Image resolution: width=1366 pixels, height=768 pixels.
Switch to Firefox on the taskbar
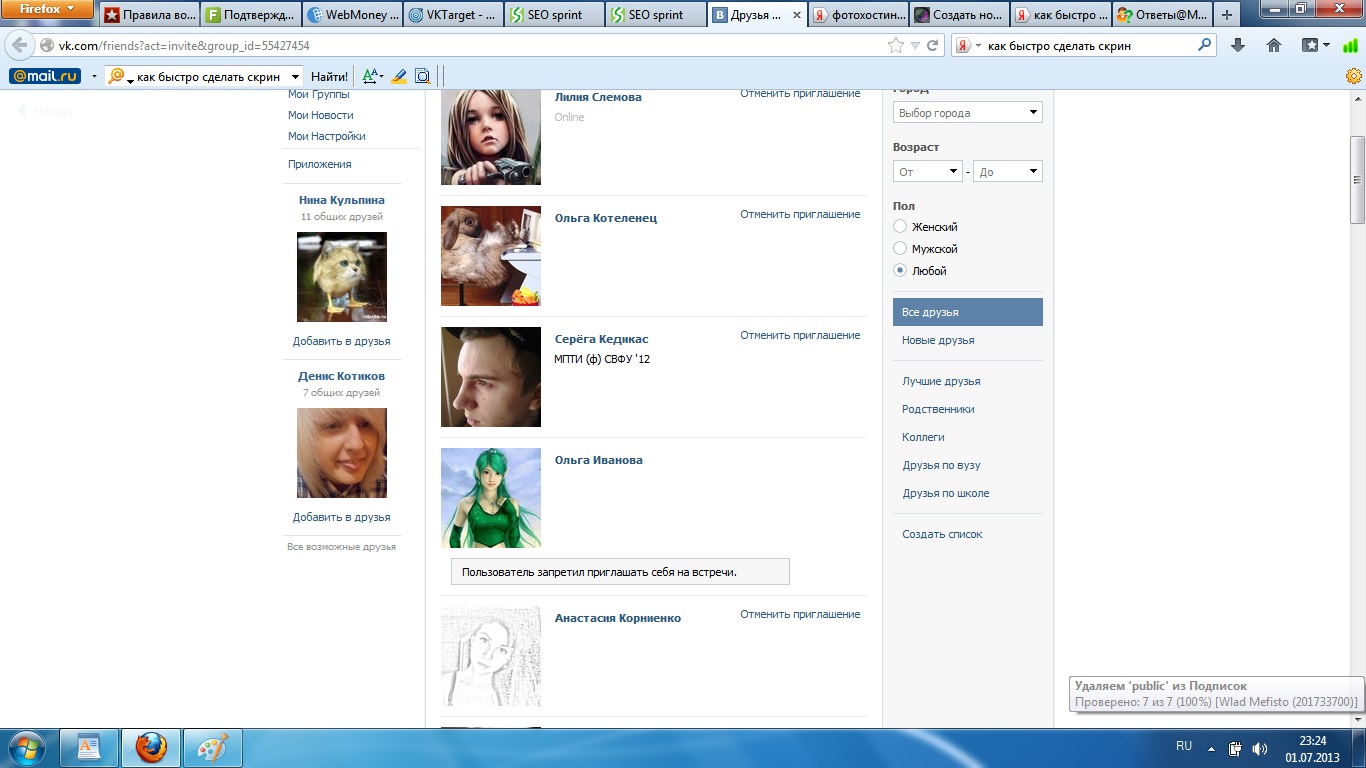[151, 748]
